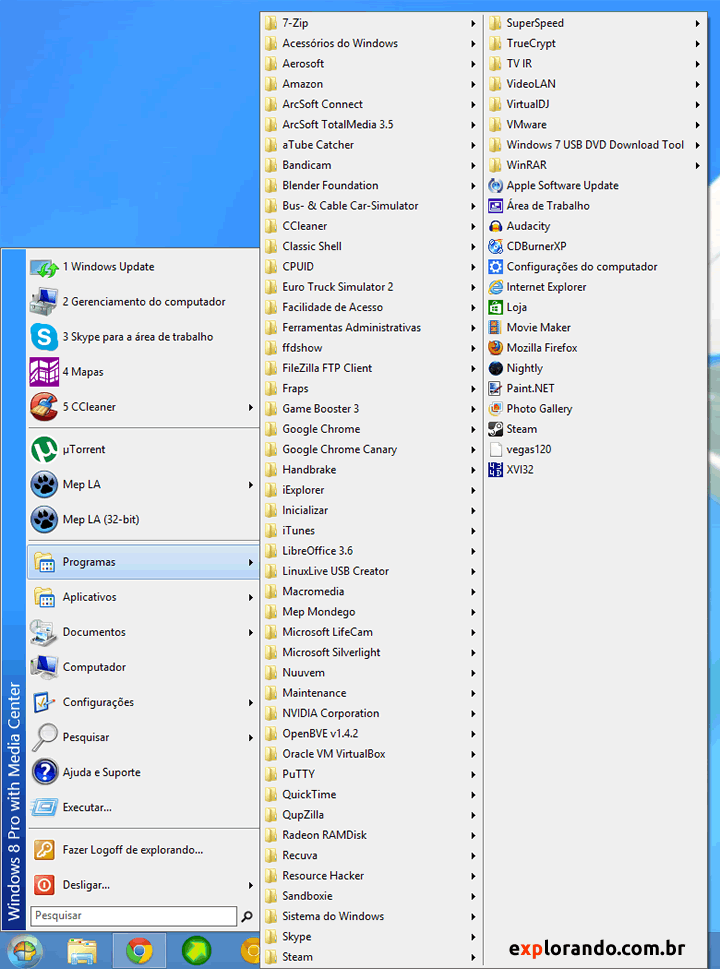Open Ajuda e Suporte help icon

44,772
